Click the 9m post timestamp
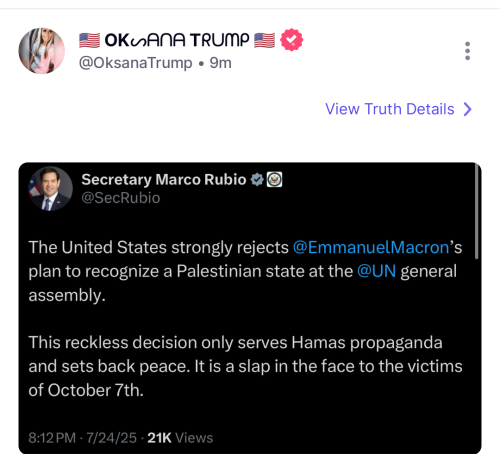Image resolution: width=500 pixels, height=466 pixels. (x=220, y=63)
